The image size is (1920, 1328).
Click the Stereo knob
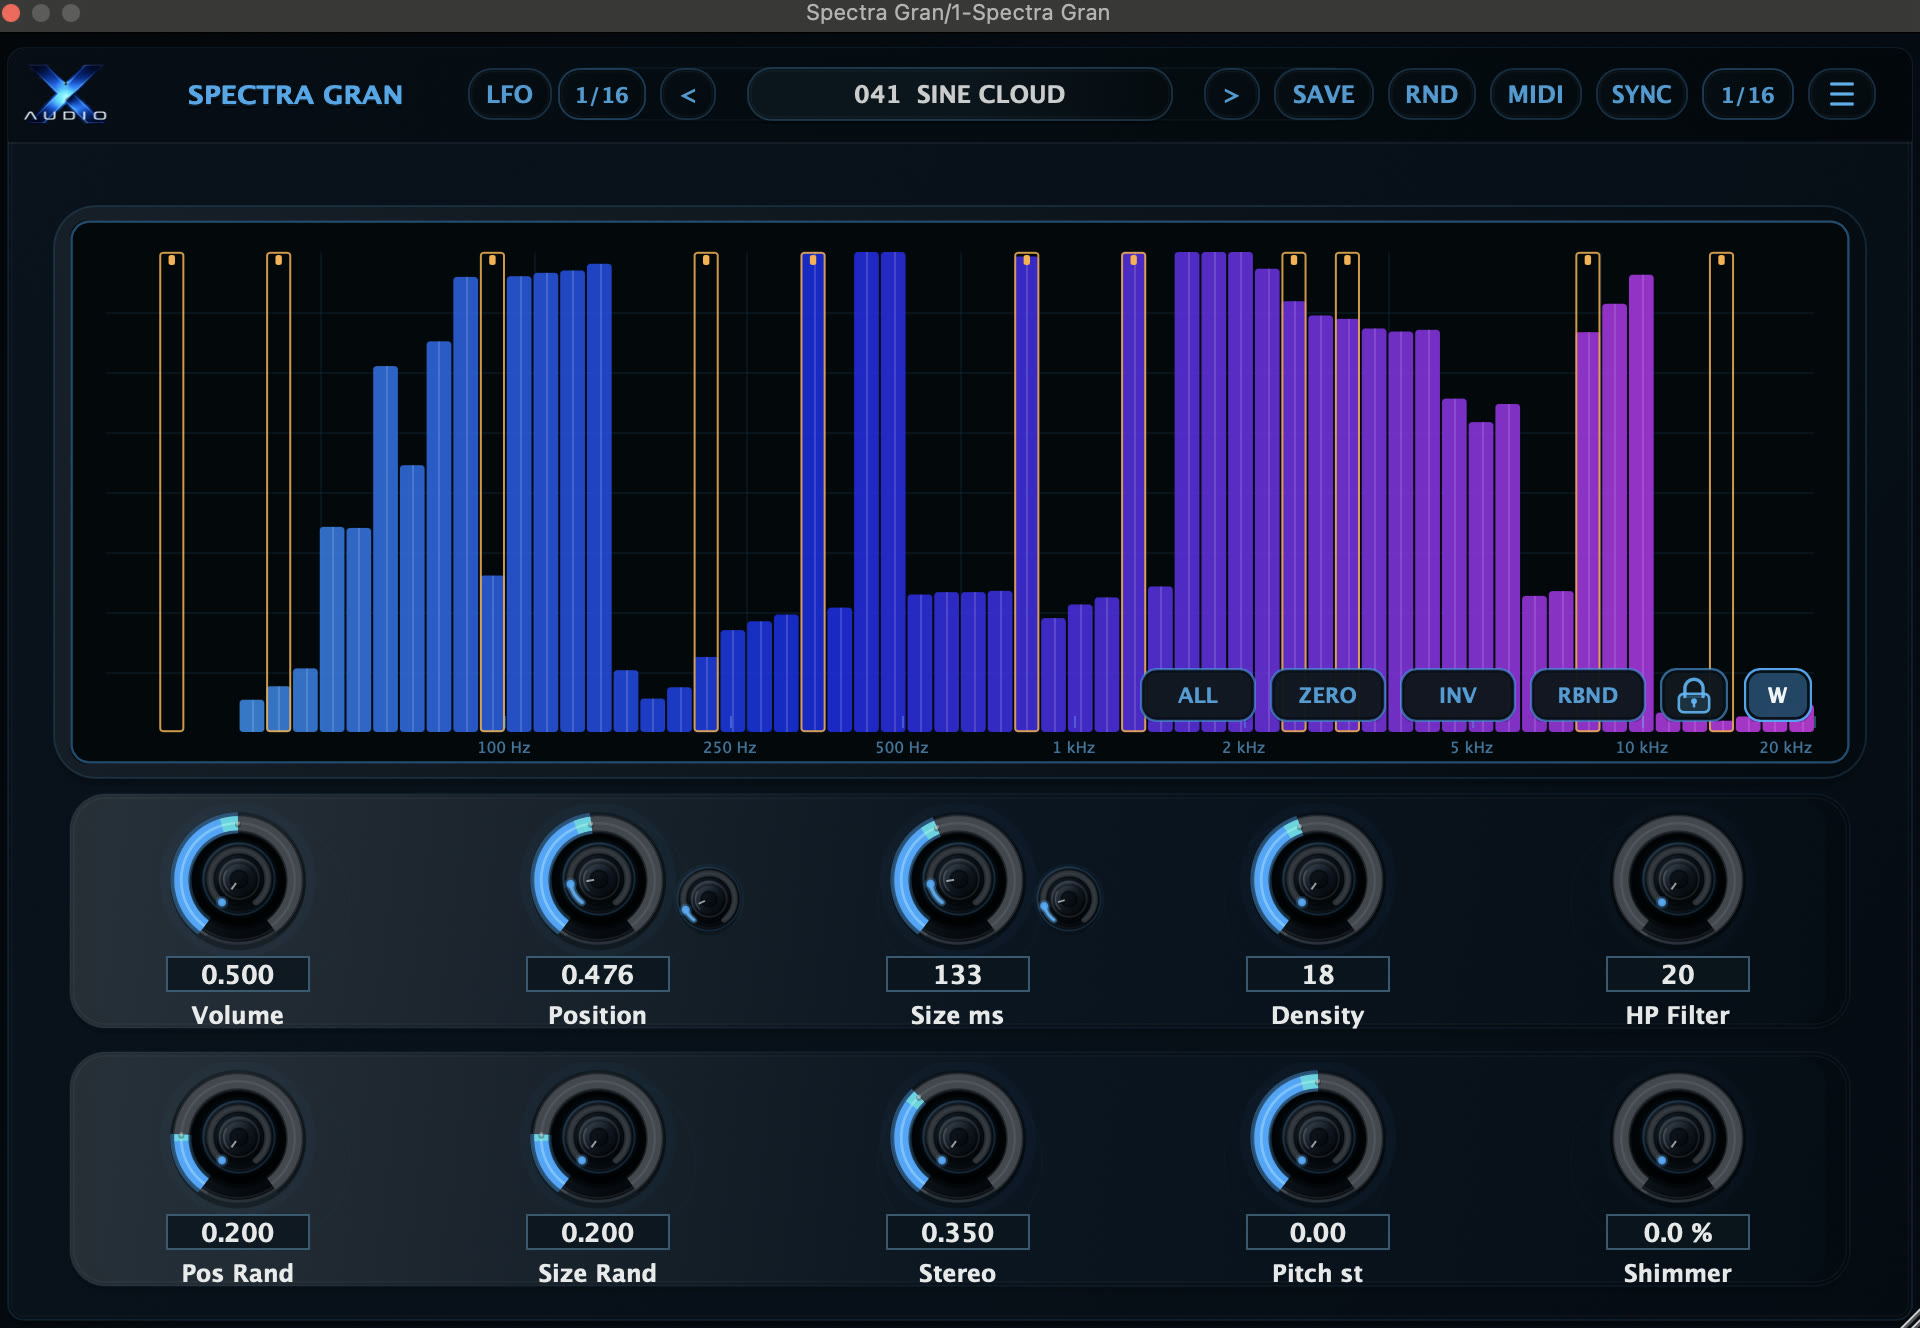click(958, 1138)
